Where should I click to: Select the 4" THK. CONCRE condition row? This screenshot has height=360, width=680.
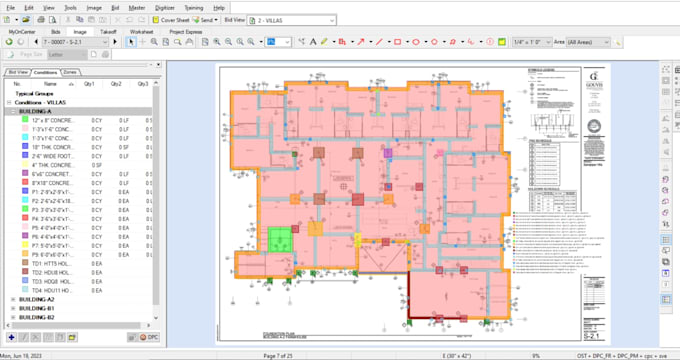click(x=78, y=165)
